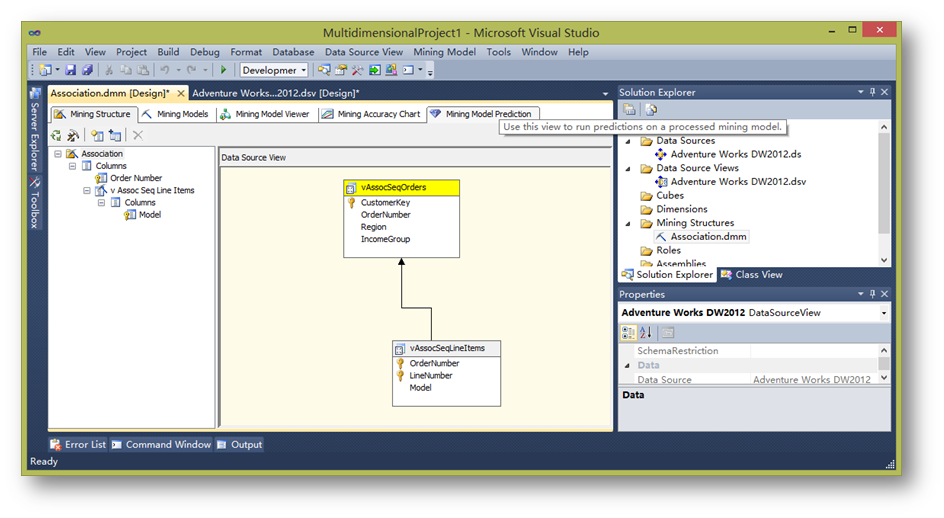Click Alphabetical sort icon in Properties

coord(646,332)
